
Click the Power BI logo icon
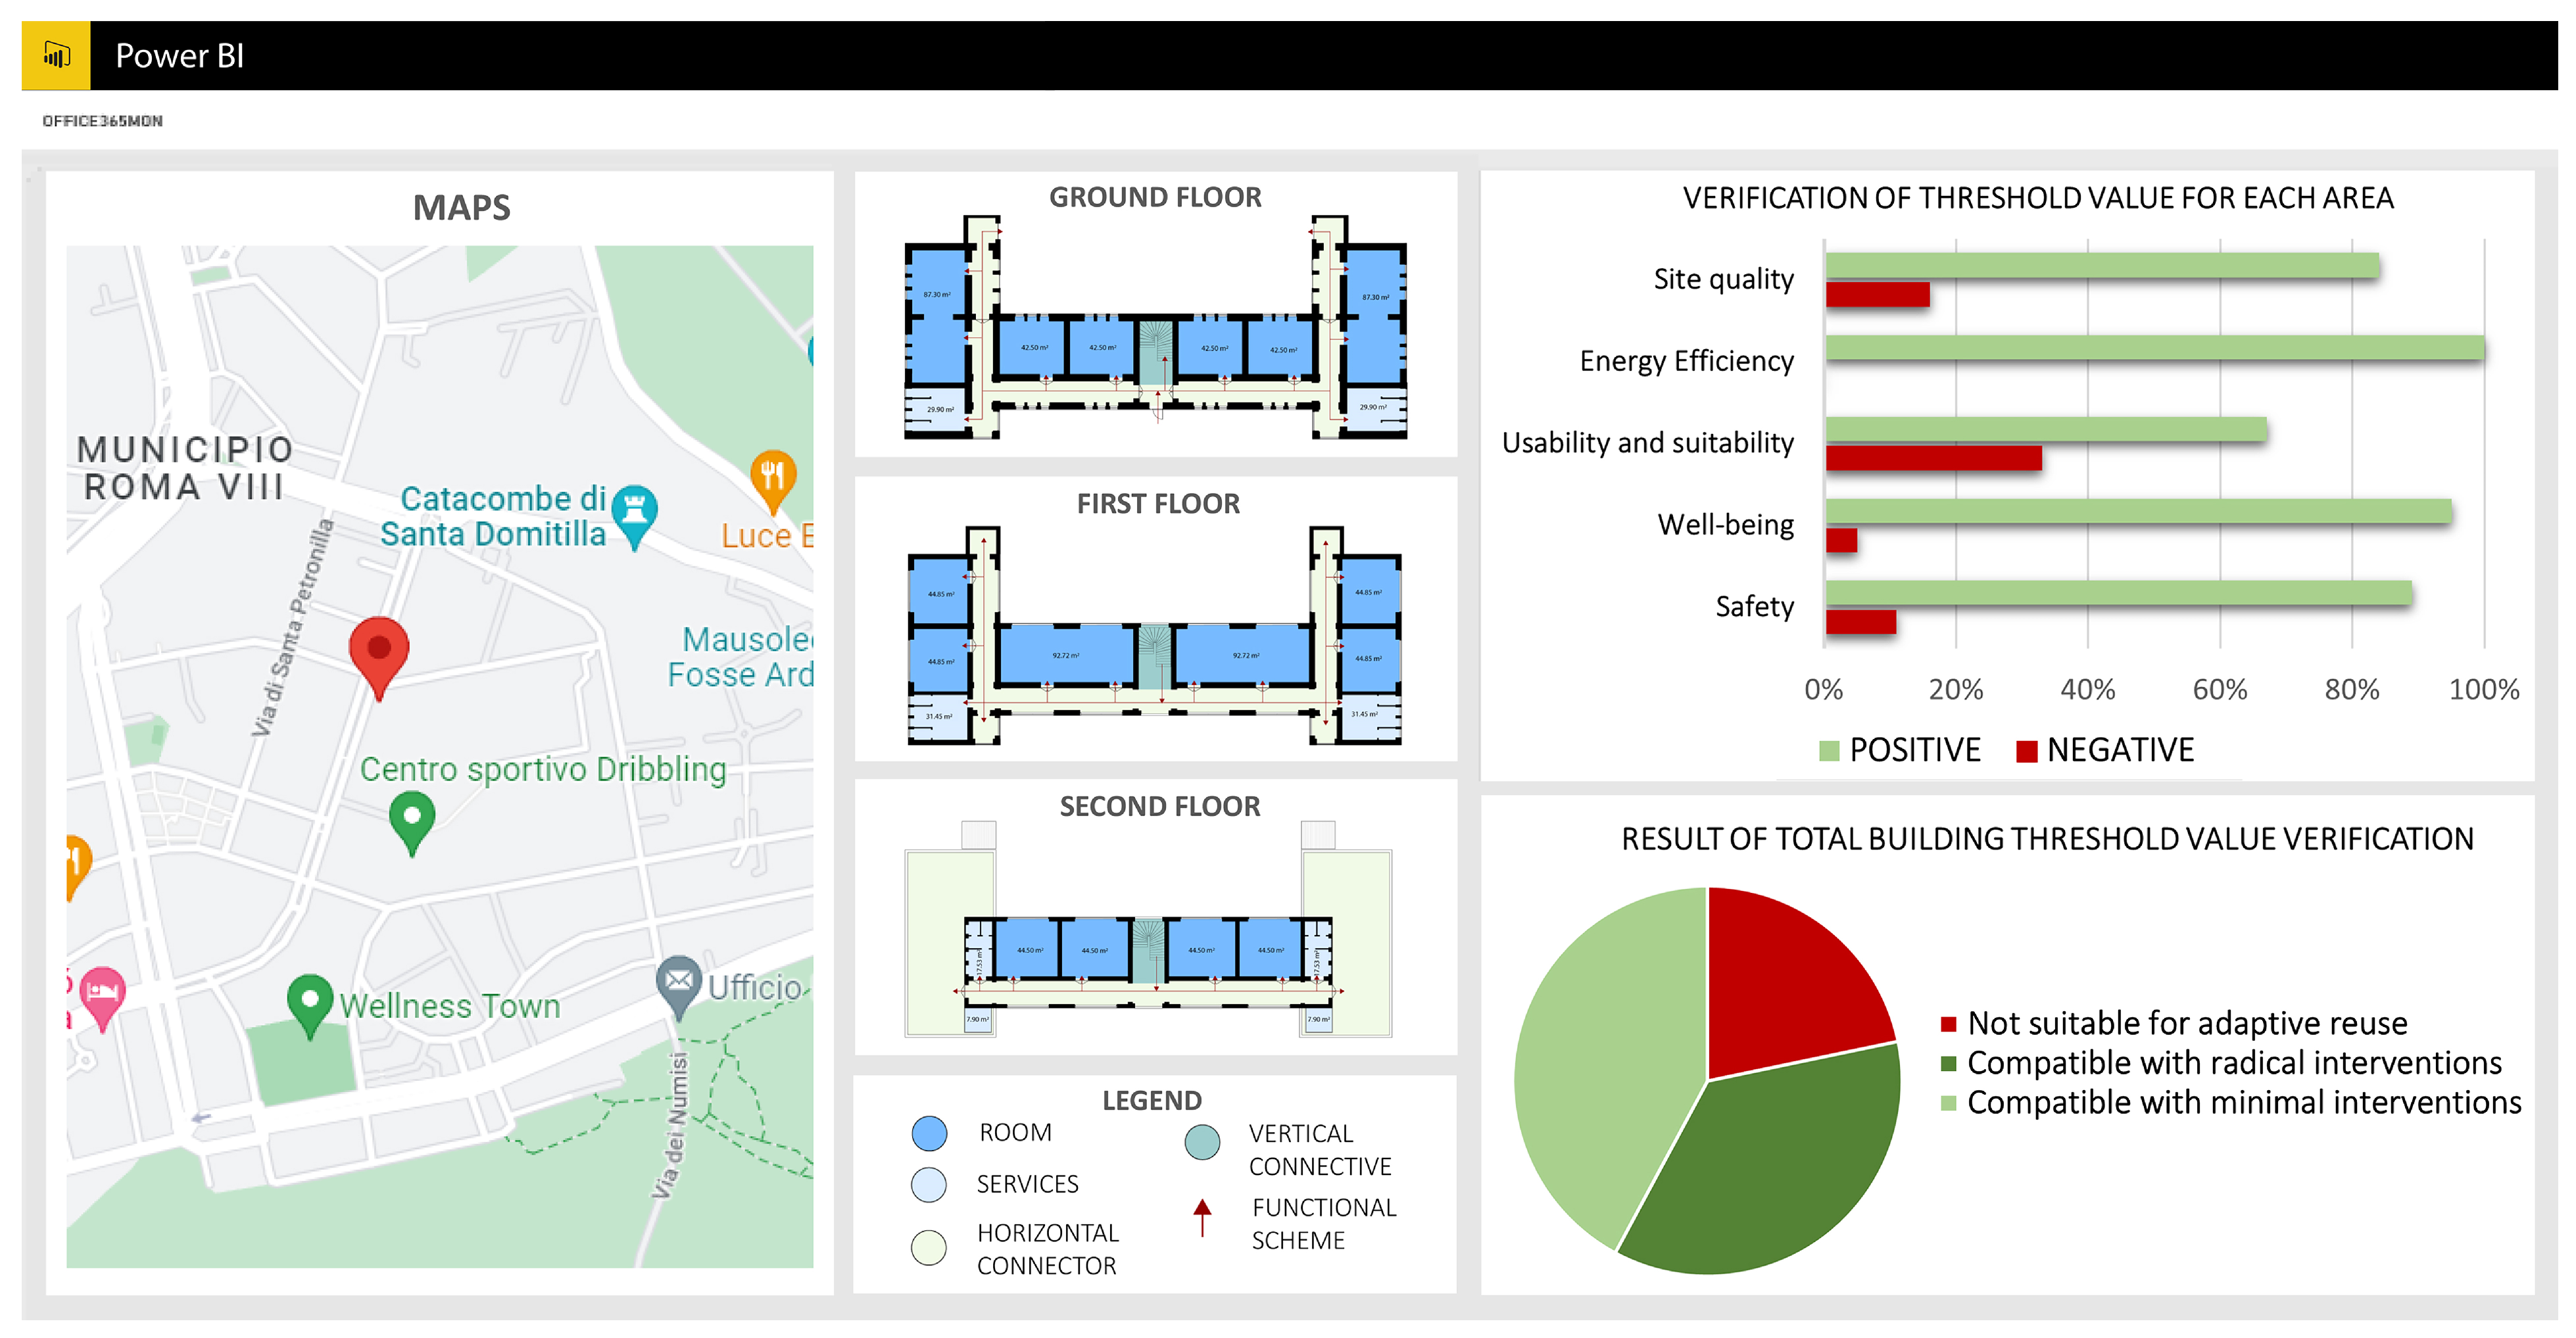(x=56, y=55)
